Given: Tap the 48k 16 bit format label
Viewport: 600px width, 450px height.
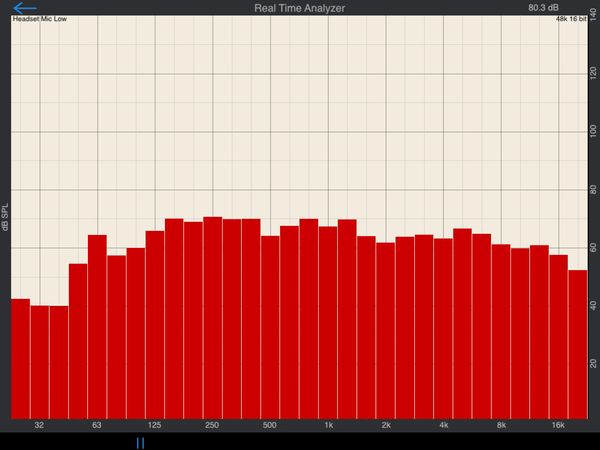Looking at the screenshot, I should [570, 19].
